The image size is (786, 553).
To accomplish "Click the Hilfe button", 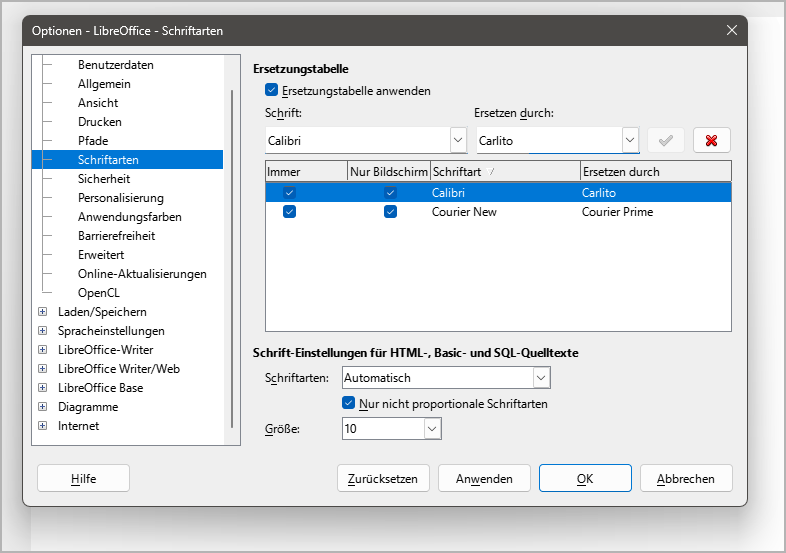I will pyautogui.click(x=83, y=478).
